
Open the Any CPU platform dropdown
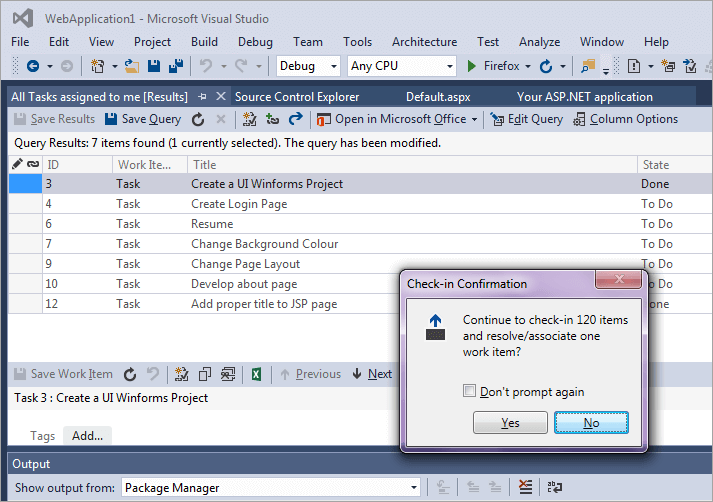(402, 66)
